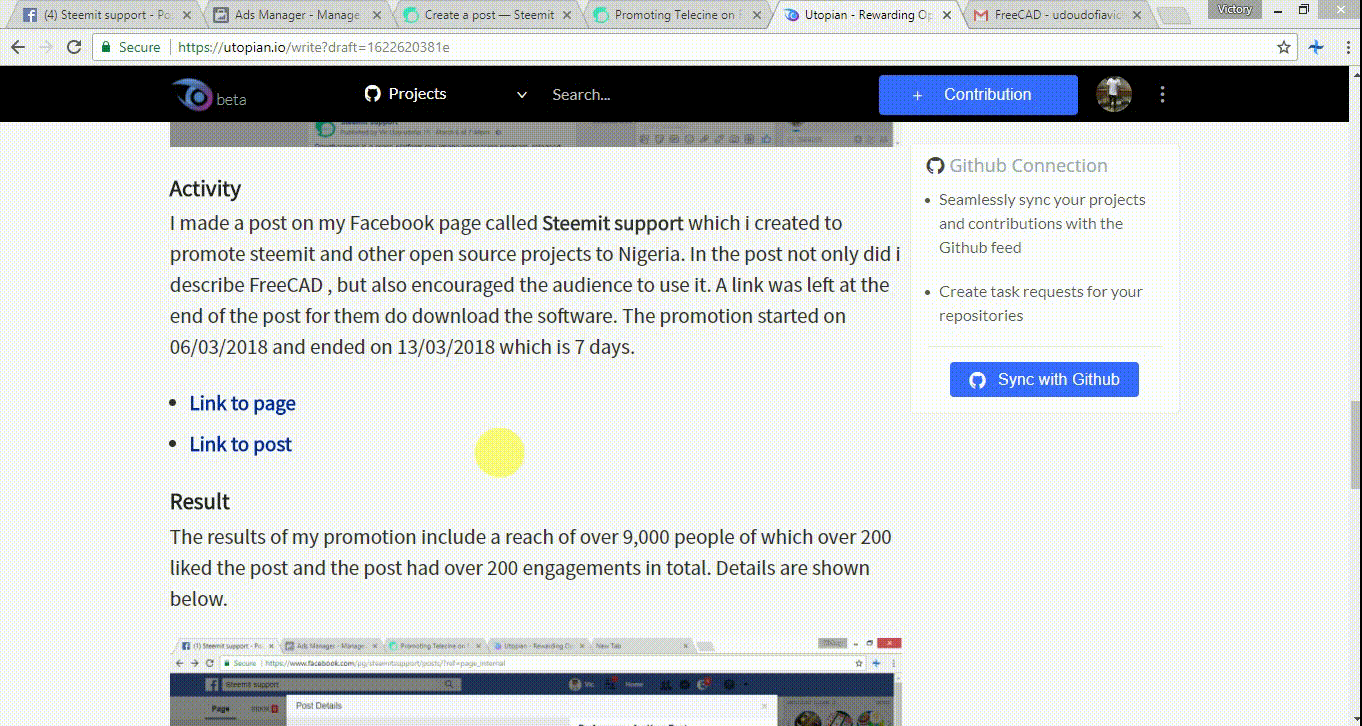Open the three-dot more options menu
The height and width of the screenshot is (726, 1362).
1162,94
